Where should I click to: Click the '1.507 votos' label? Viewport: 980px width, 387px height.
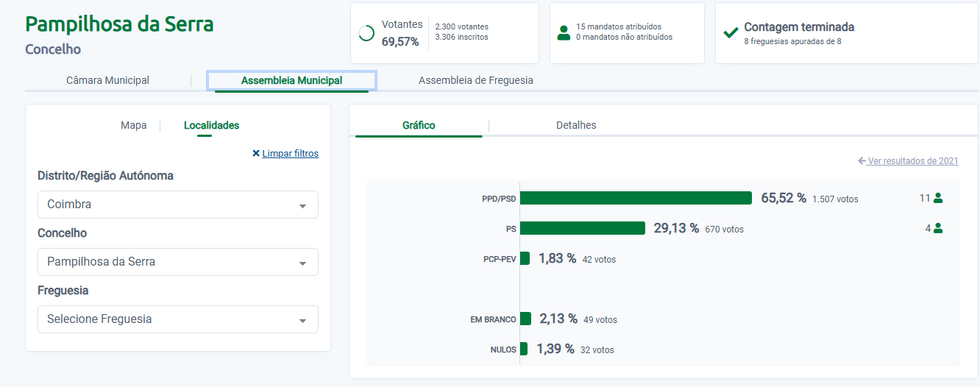(x=836, y=199)
